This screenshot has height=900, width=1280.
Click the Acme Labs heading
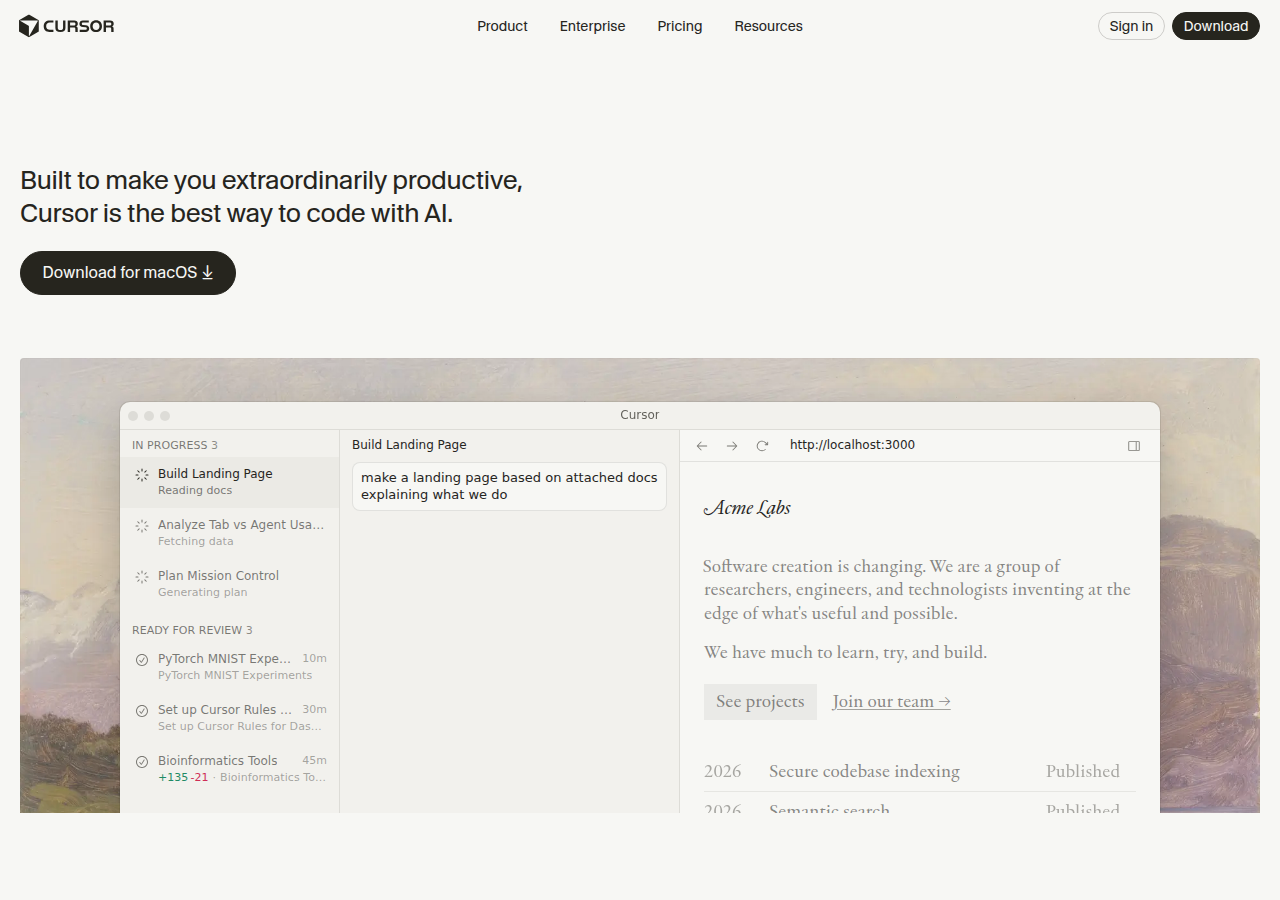click(x=747, y=508)
